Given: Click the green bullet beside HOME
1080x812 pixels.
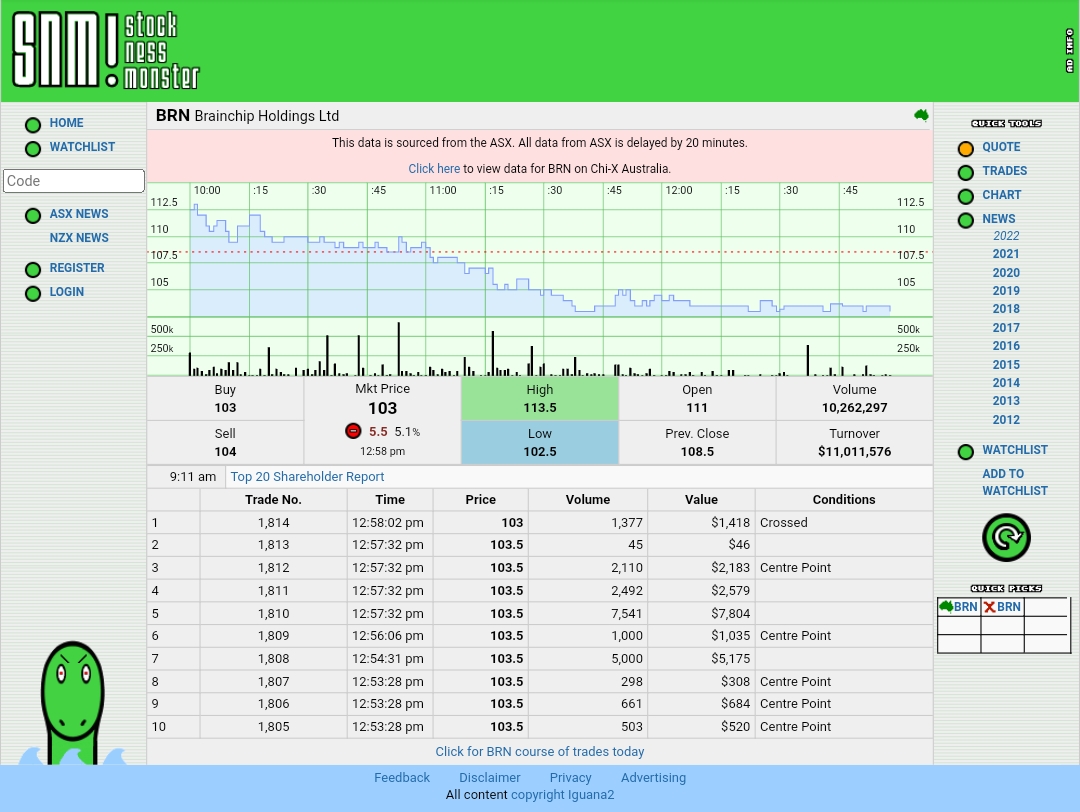Looking at the screenshot, I should coord(33,125).
